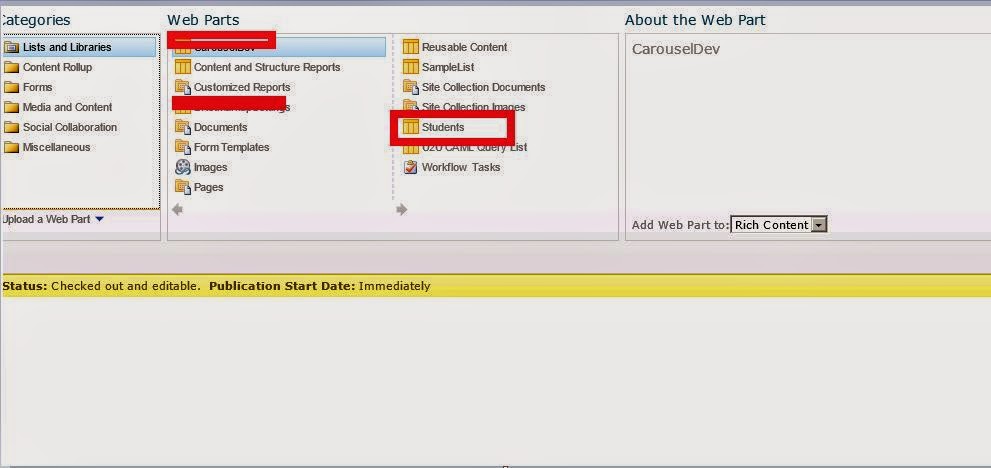Select Site Collection Images web part
Viewport: 991px width, 468px height.
[473, 108]
